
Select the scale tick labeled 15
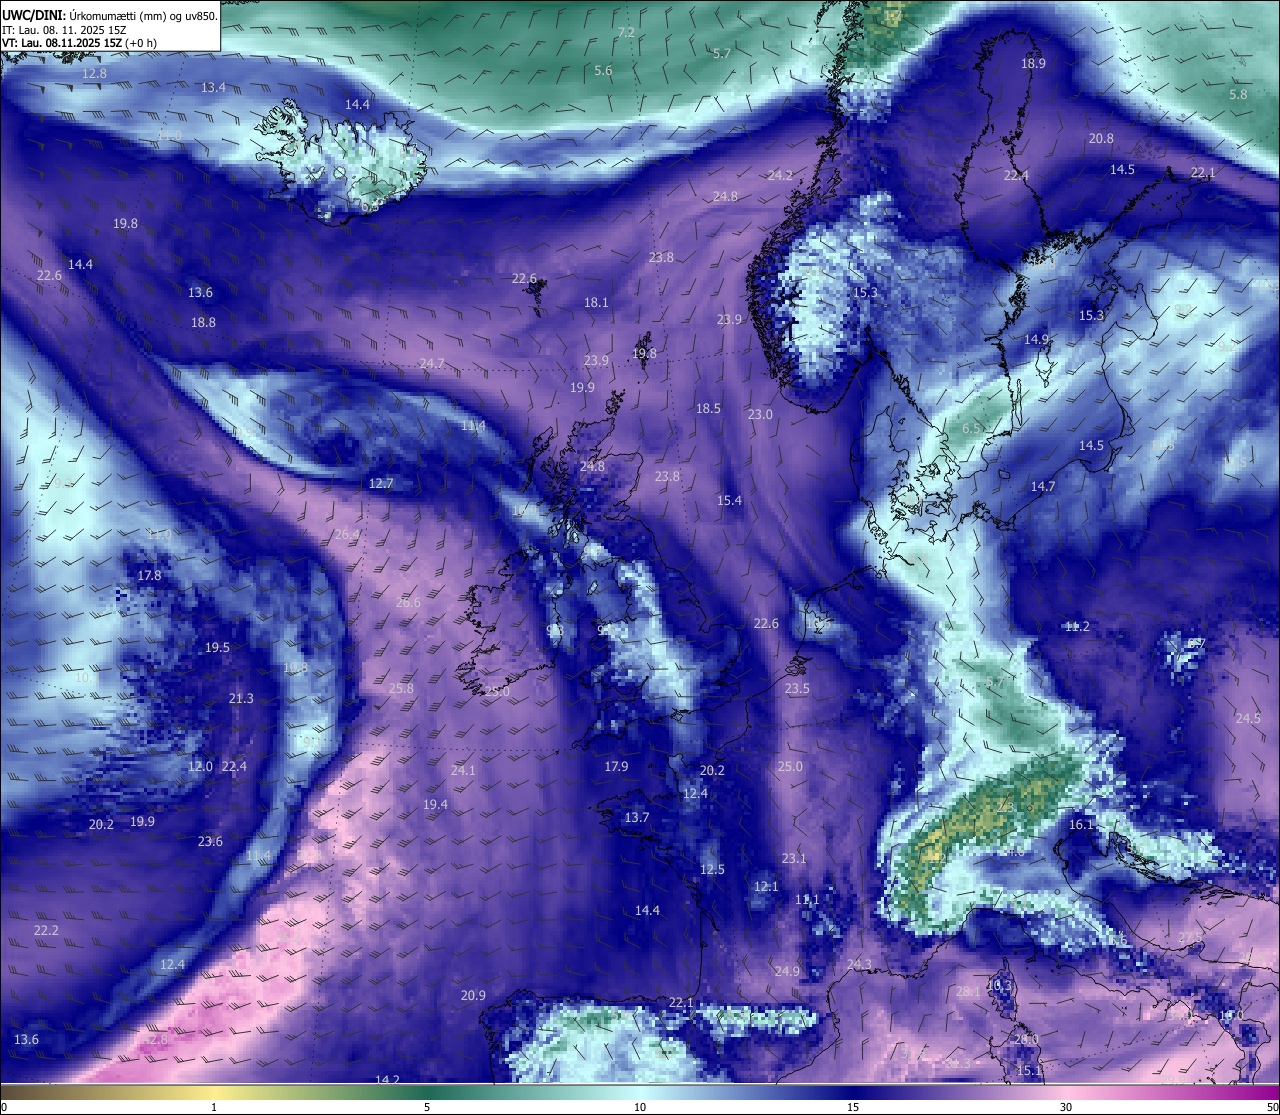point(853,1107)
